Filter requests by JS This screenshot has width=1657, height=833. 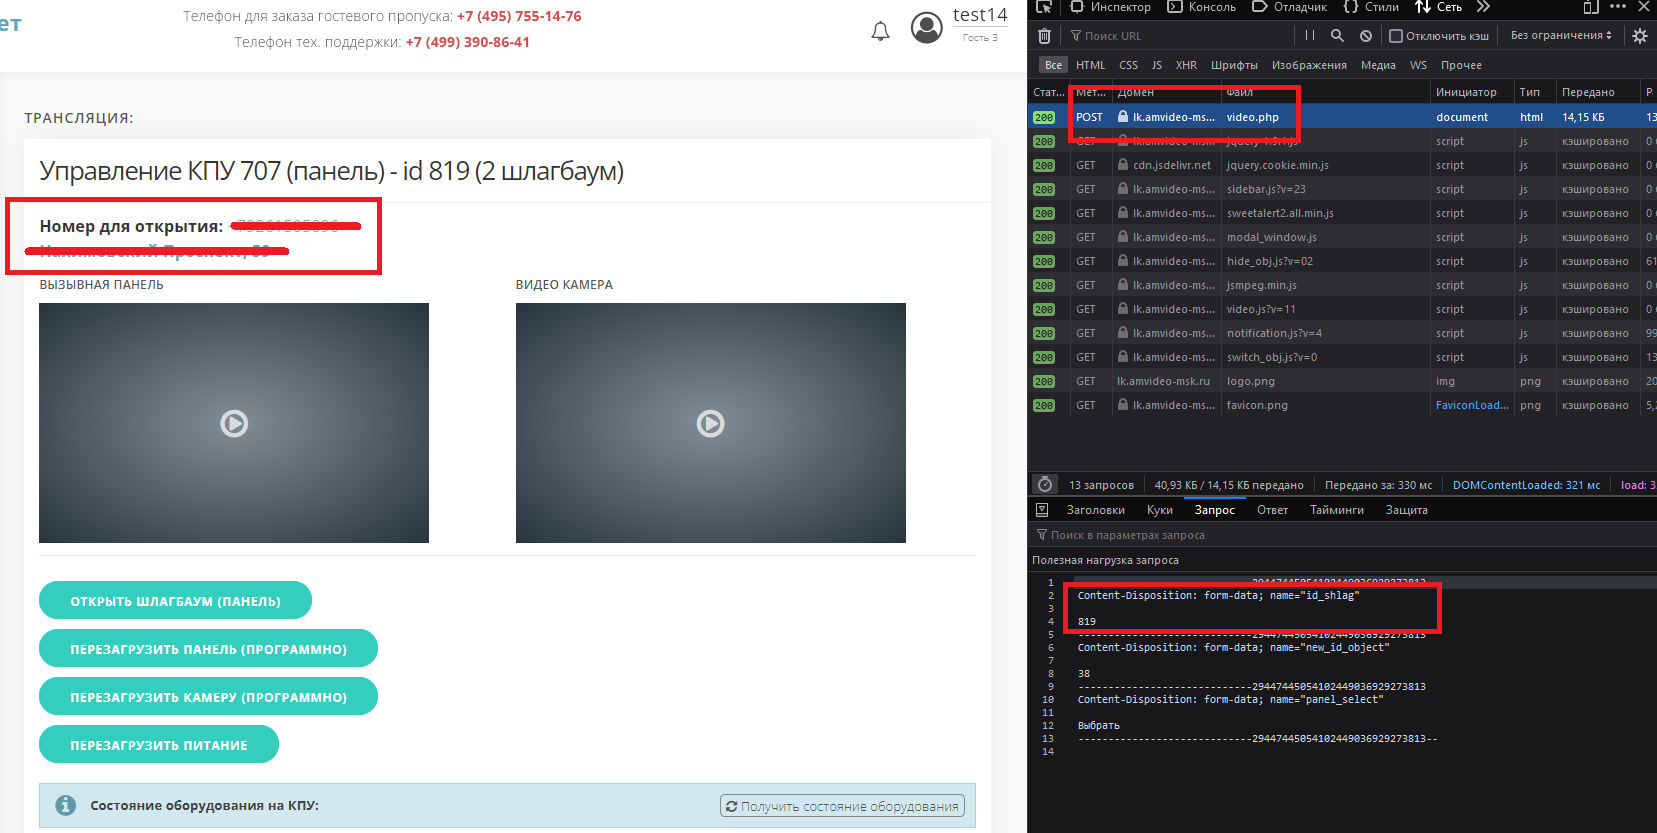1157,65
